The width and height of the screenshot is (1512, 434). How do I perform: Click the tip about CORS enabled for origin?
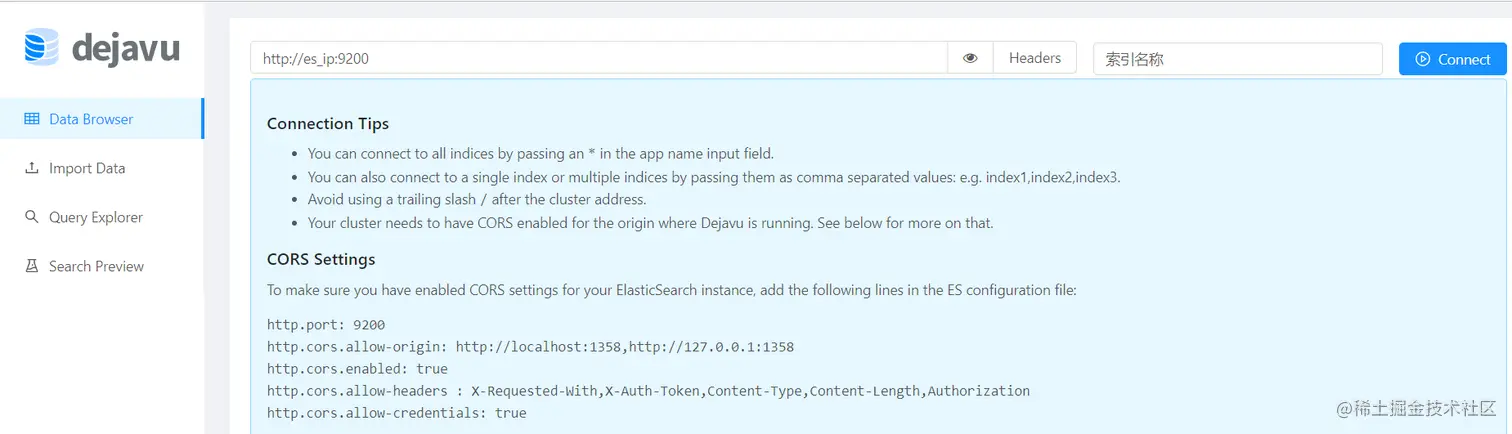[x=650, y=223]
